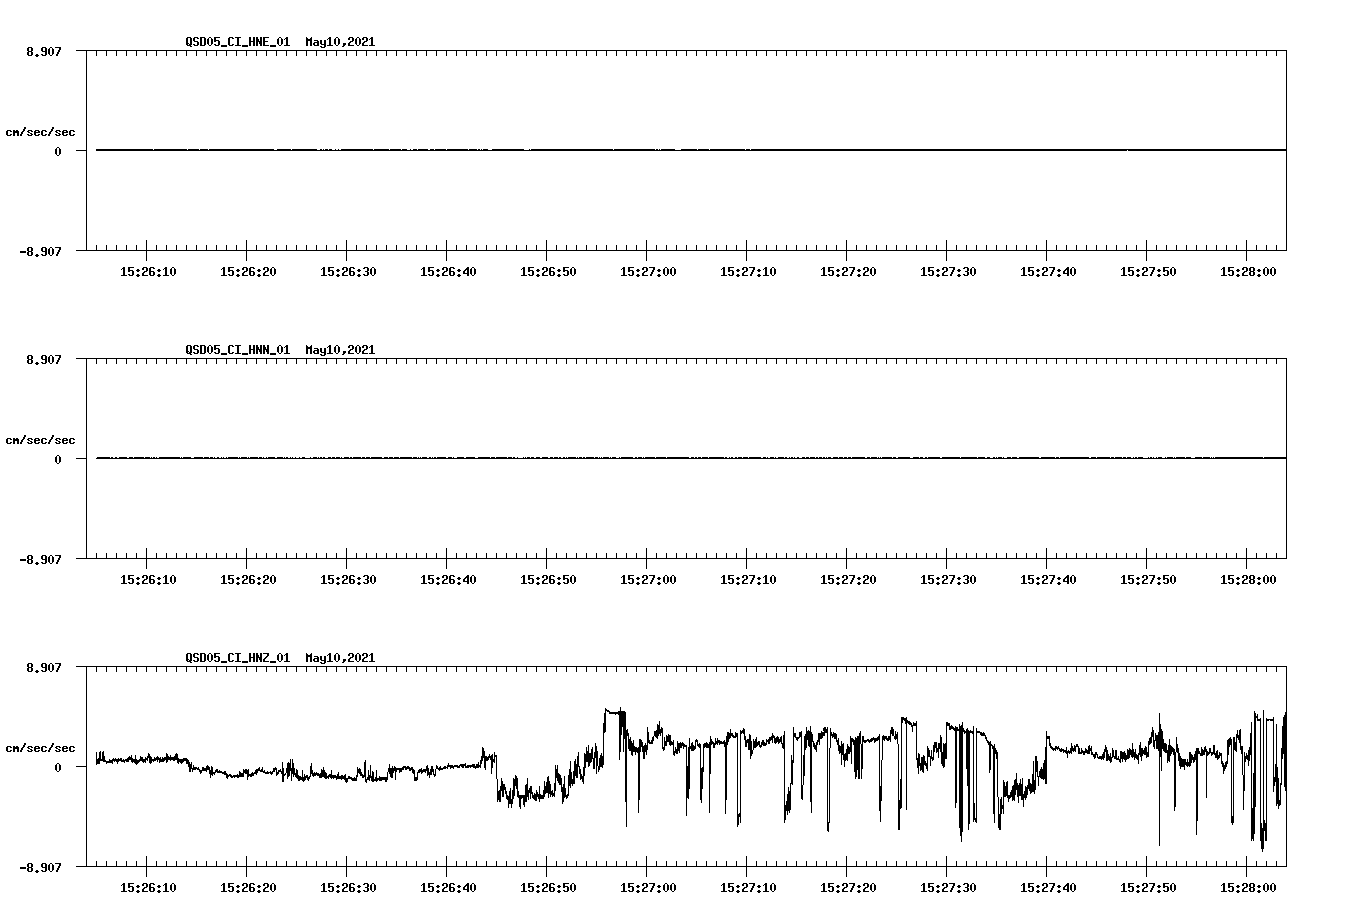
Task: Click the cm/sec/sec unit label of middle plot
Action: pos(41,439)
